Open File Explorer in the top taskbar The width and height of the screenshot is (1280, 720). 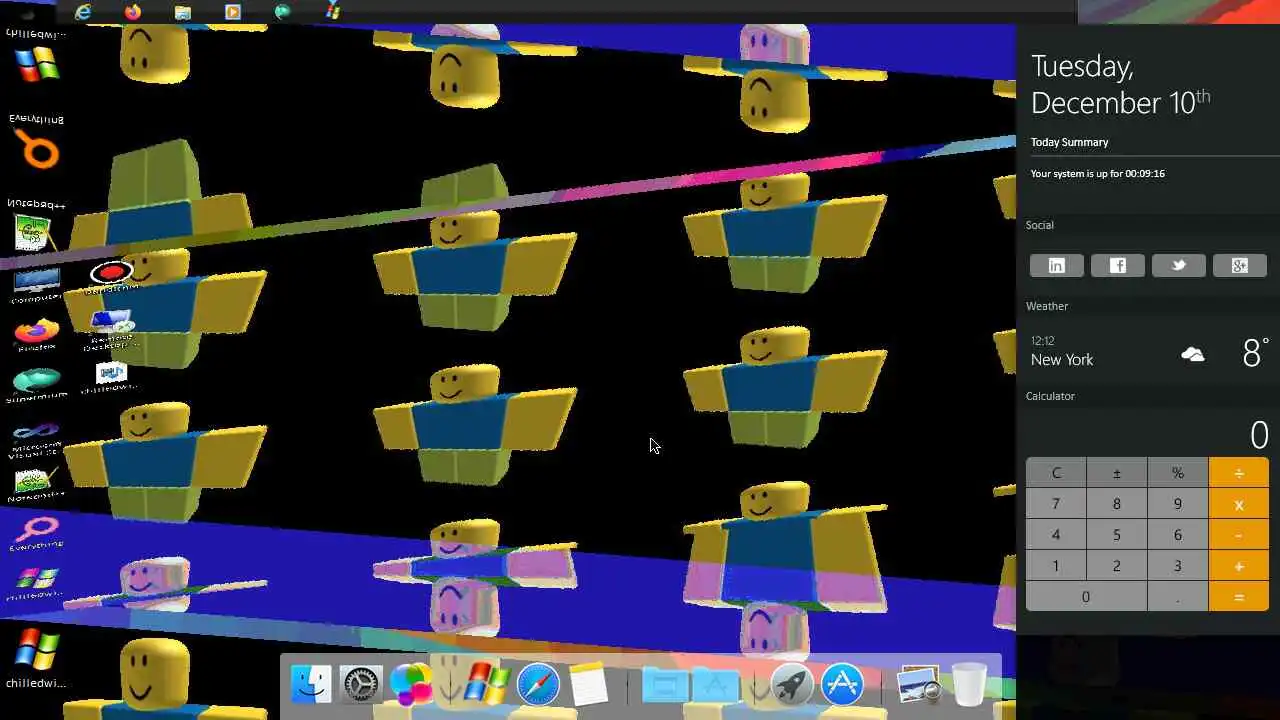tap(183, 12)
